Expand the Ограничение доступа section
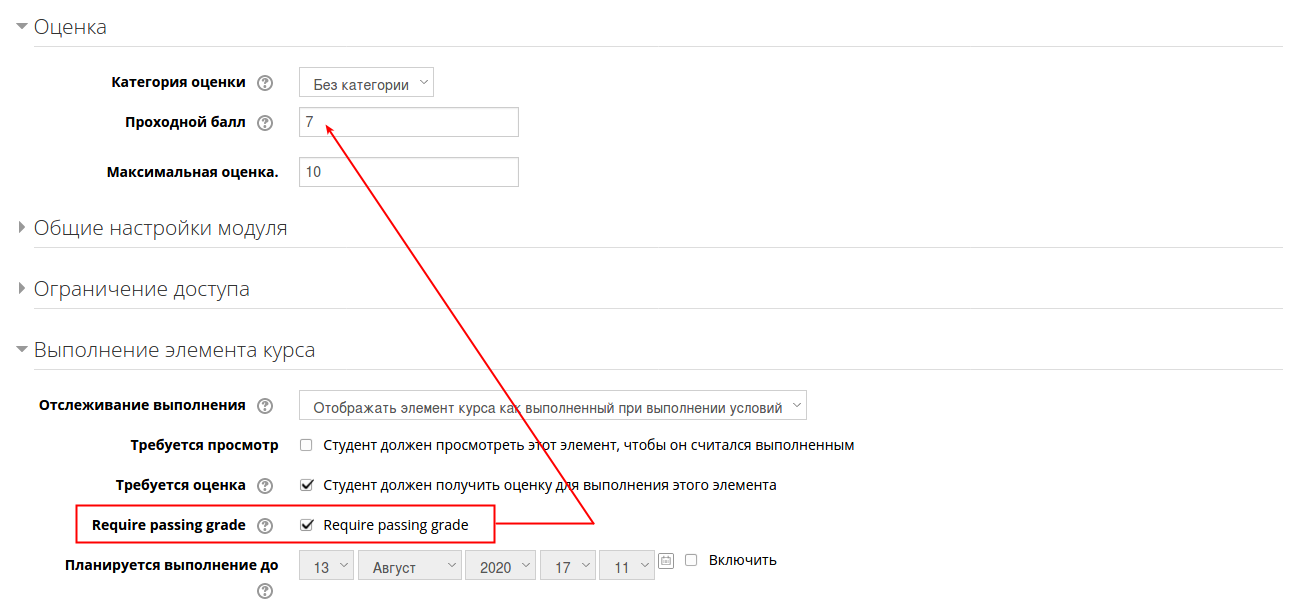Image resolution: width=1308 pixels, height=610 pixels. pyautogui.click(x=141, y=290)
